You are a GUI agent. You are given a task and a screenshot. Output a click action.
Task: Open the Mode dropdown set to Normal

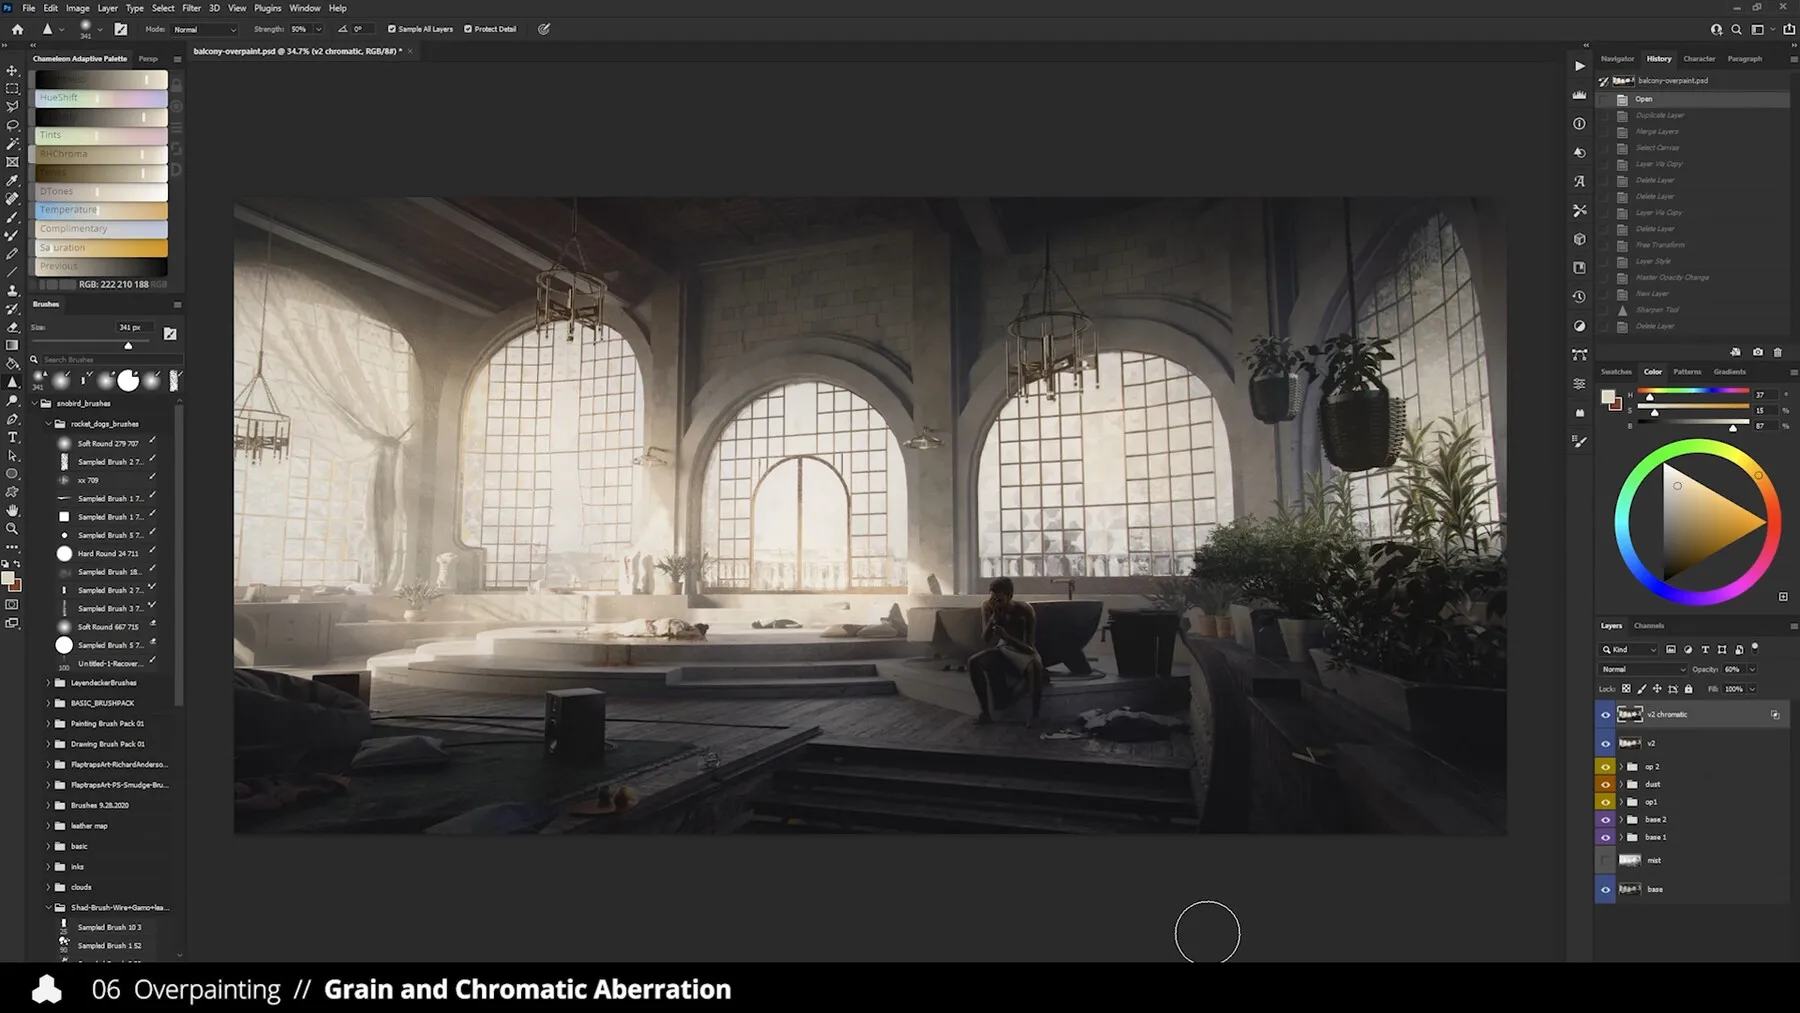click(x=205, y=29)
